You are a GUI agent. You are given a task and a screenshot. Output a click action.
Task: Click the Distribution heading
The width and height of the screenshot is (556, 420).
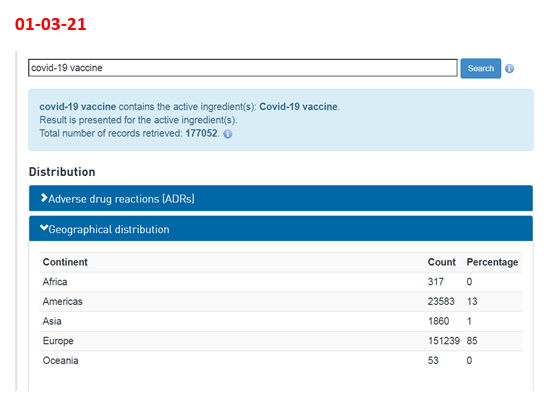click(62, 172)
